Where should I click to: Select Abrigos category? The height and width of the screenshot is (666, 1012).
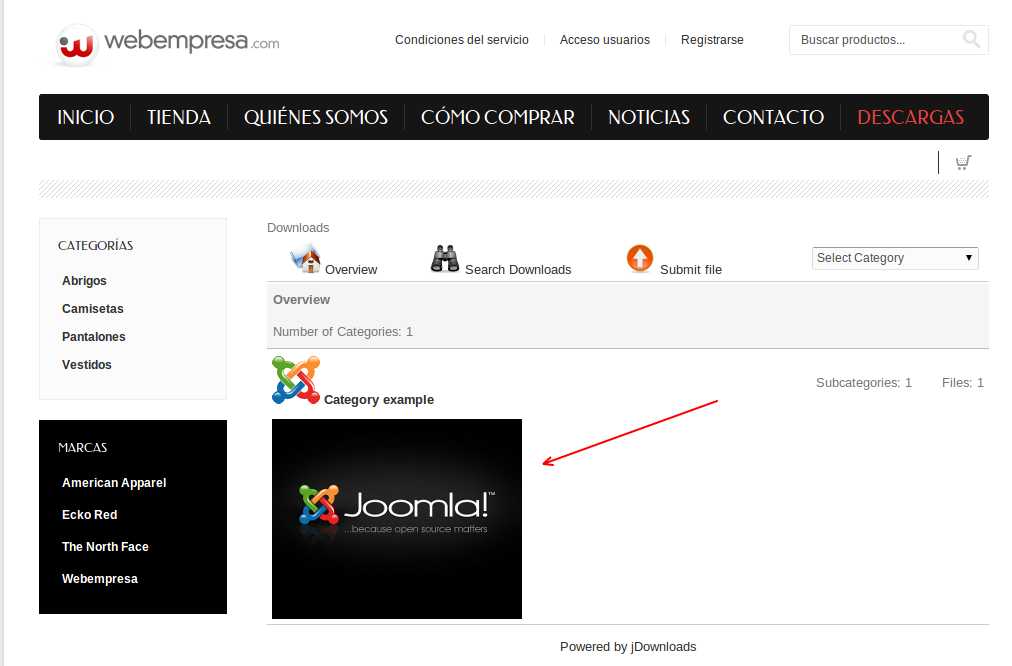pos(85,281)
